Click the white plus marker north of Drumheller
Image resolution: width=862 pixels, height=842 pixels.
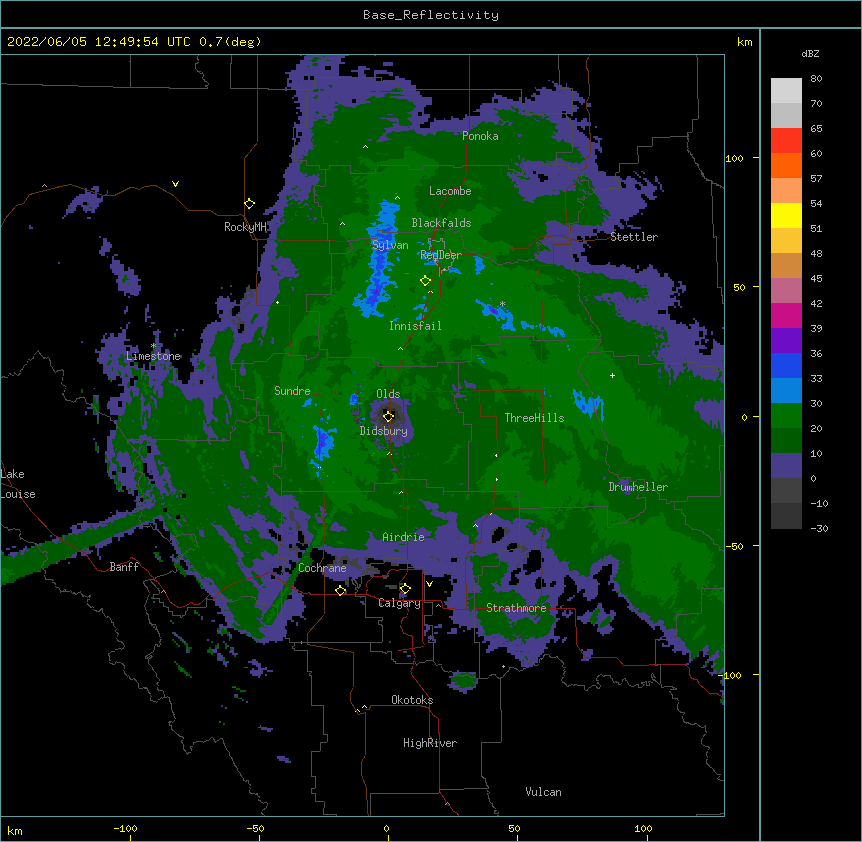(612, 375)
